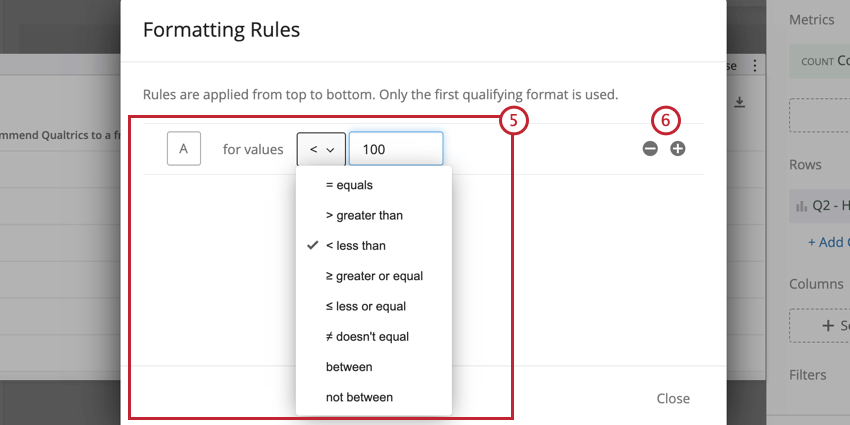
Task: Open the comparison operator dropdown
Action: point(321,149)
